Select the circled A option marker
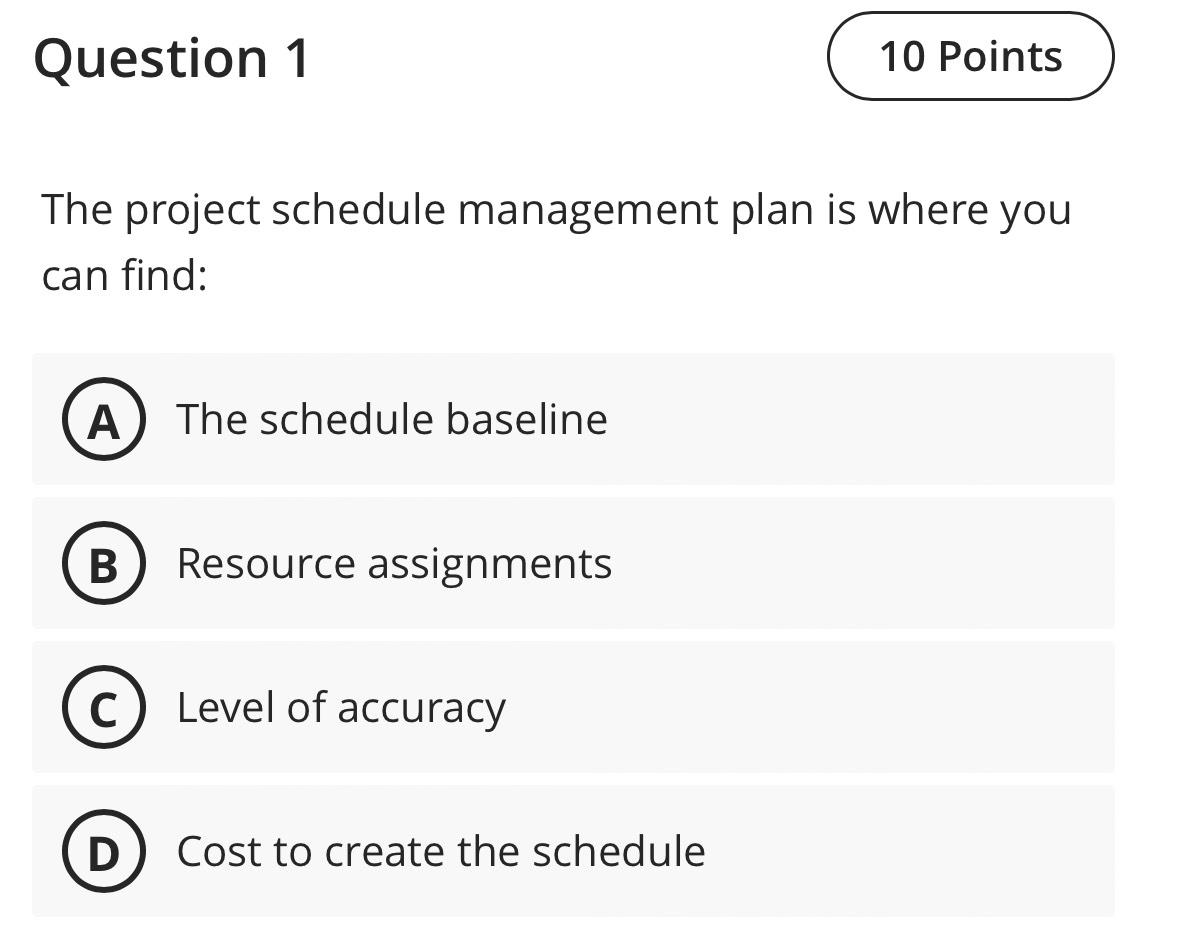The width and height of the screenshot is (1179, 951). (x=103, y=420)
